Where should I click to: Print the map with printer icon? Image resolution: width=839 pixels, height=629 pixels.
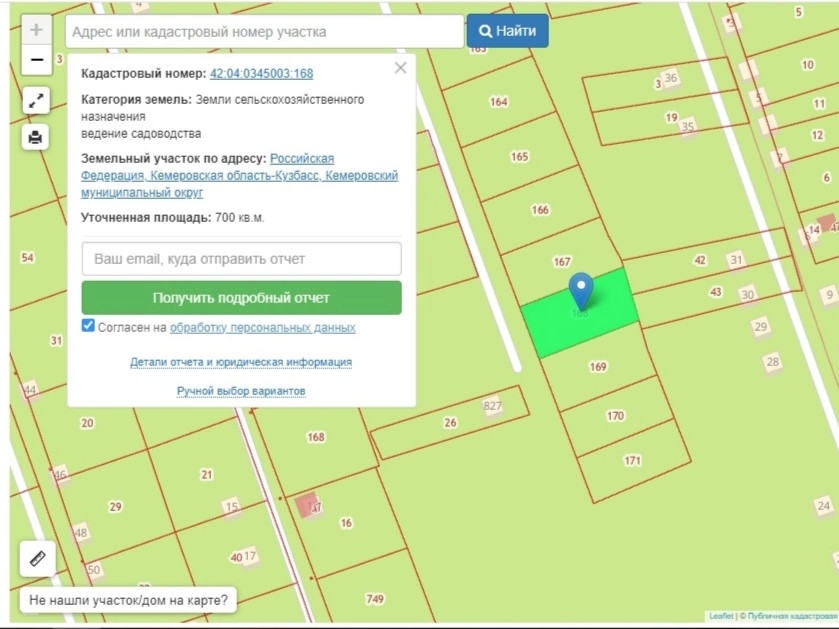coord(36,137)
